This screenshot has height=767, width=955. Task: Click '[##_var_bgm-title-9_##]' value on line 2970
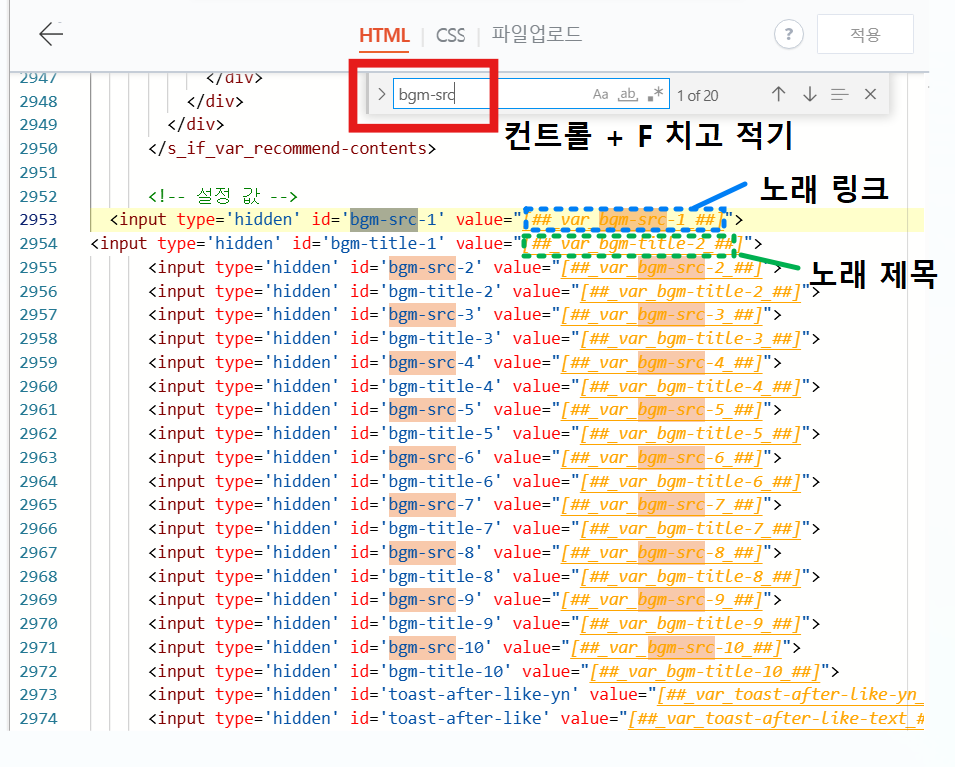(x=691, y=623)
